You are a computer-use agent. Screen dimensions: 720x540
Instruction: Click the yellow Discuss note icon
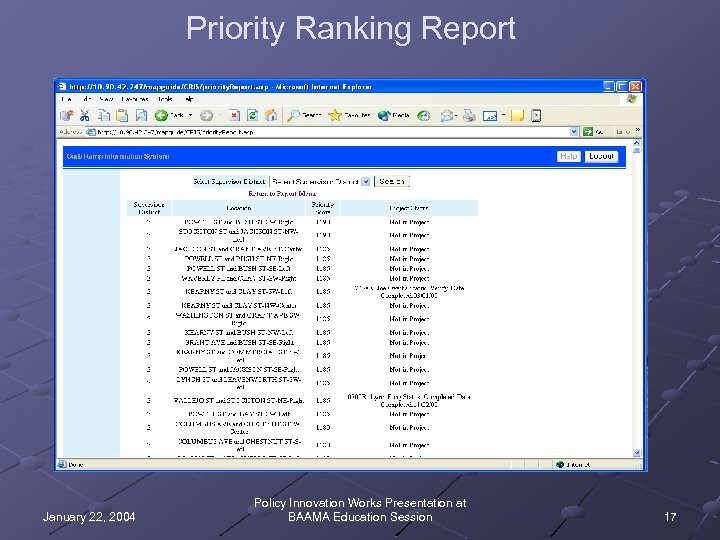pos(517,115)
